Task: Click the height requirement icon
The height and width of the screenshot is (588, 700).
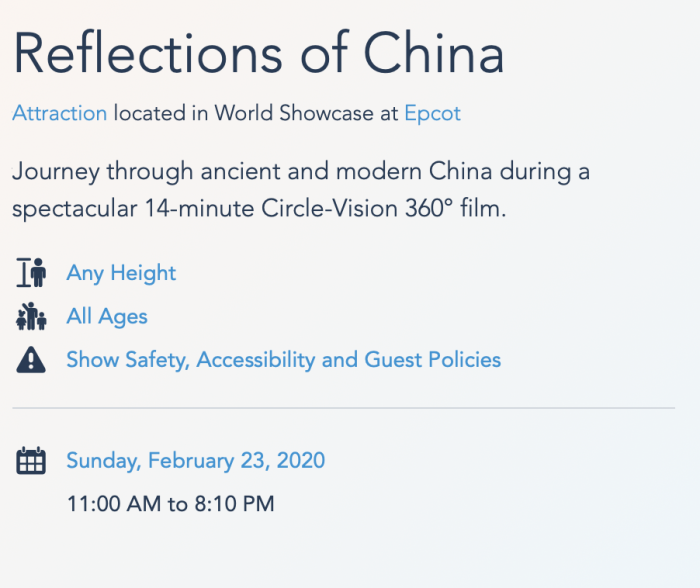Action: [32, 273]
